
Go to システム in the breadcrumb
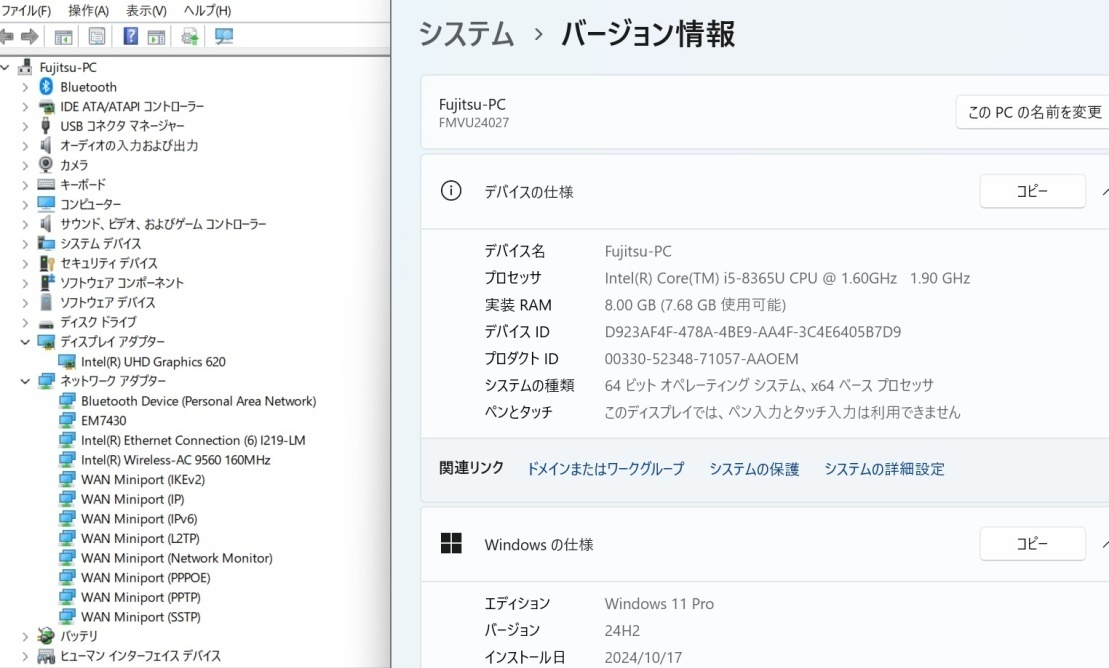[x=466, y=34]
